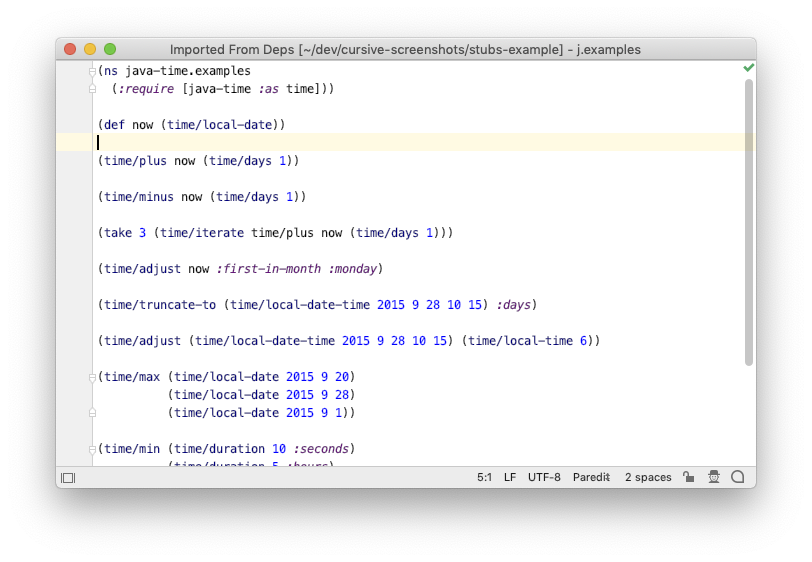Image resolution: width=812 pixels, height=562 pixels.
Task: Toggle tool window buttons in status bar
Action: click(68, 478)
